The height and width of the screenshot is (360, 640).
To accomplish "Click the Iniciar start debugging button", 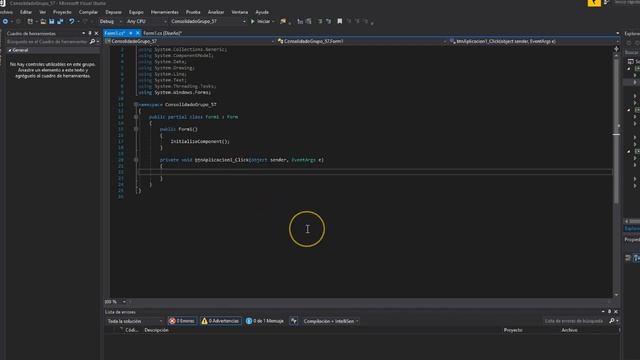I will click(261, 21).
